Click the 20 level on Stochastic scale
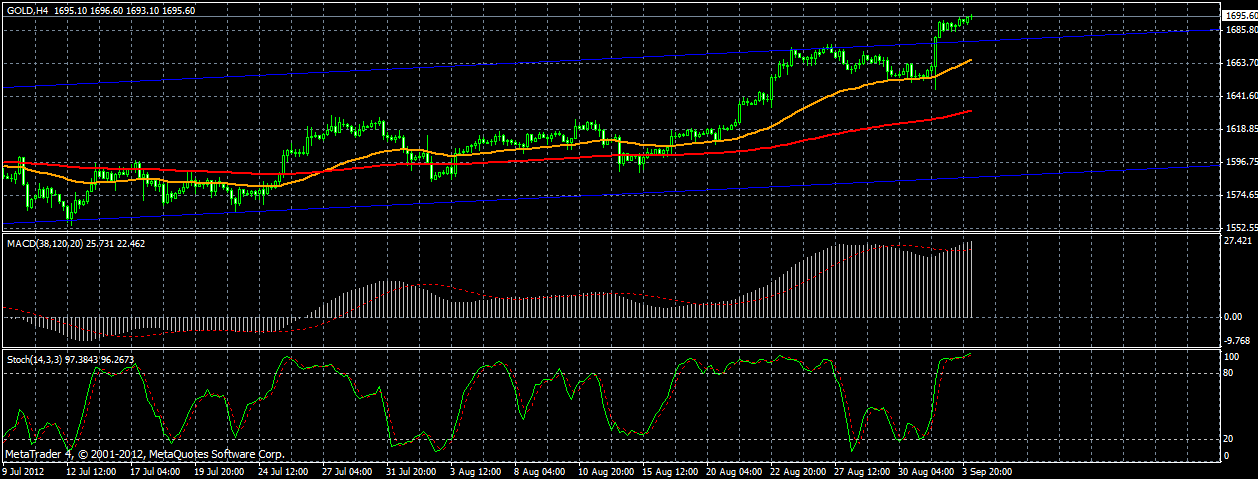 pyautogui.click(x=1229, y=439)
